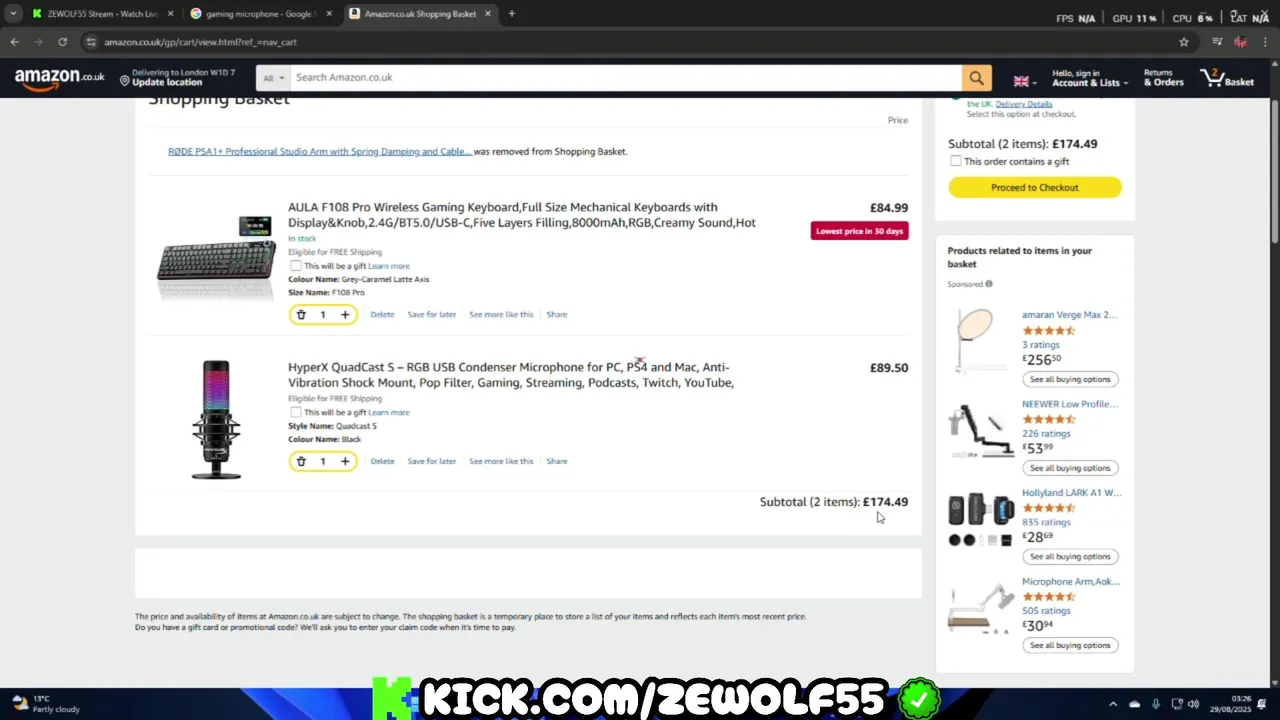
Task: Click Delete for AULA keyboard
Action: pyautogui.click(x=382, y=315)
